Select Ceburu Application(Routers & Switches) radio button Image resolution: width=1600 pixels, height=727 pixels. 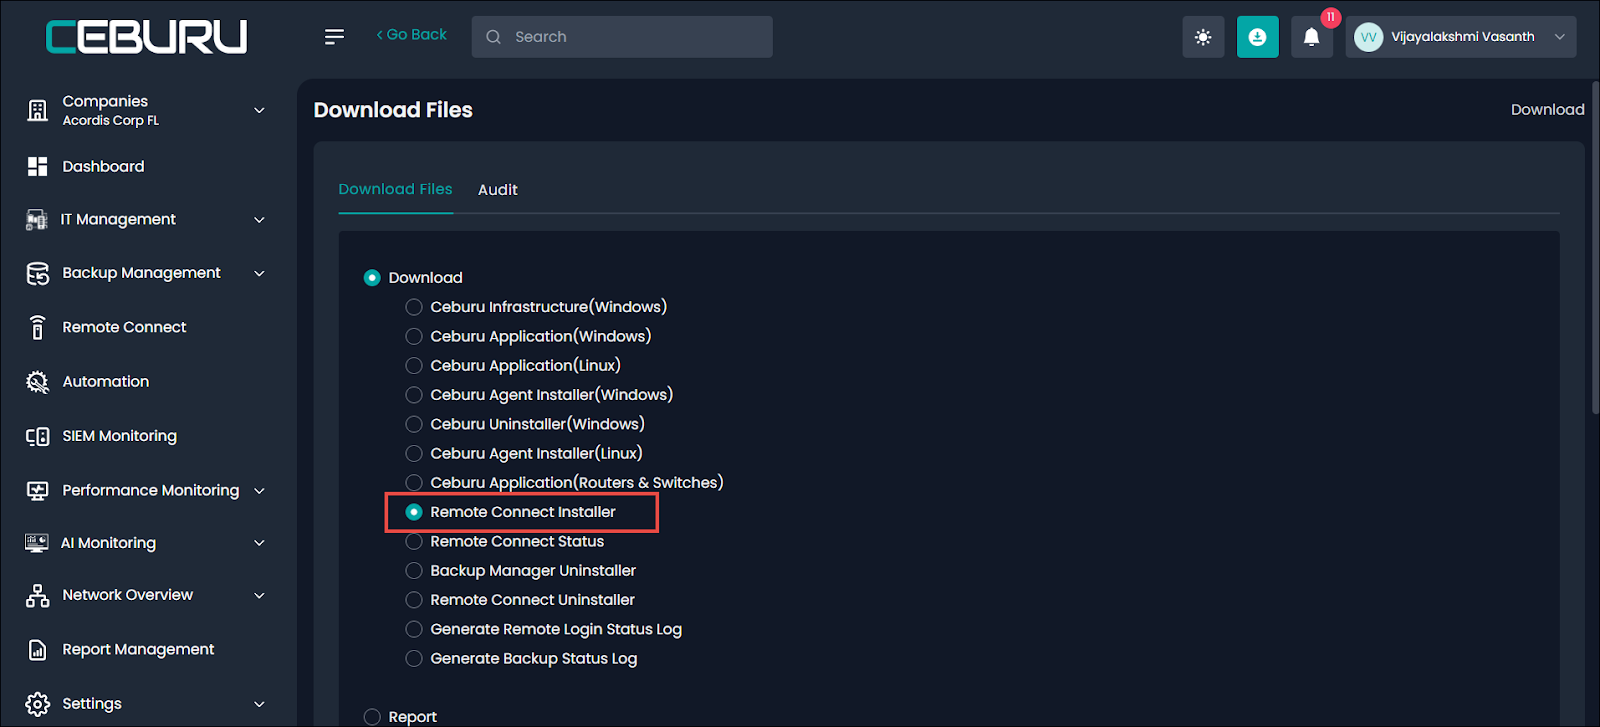point(414,483)
